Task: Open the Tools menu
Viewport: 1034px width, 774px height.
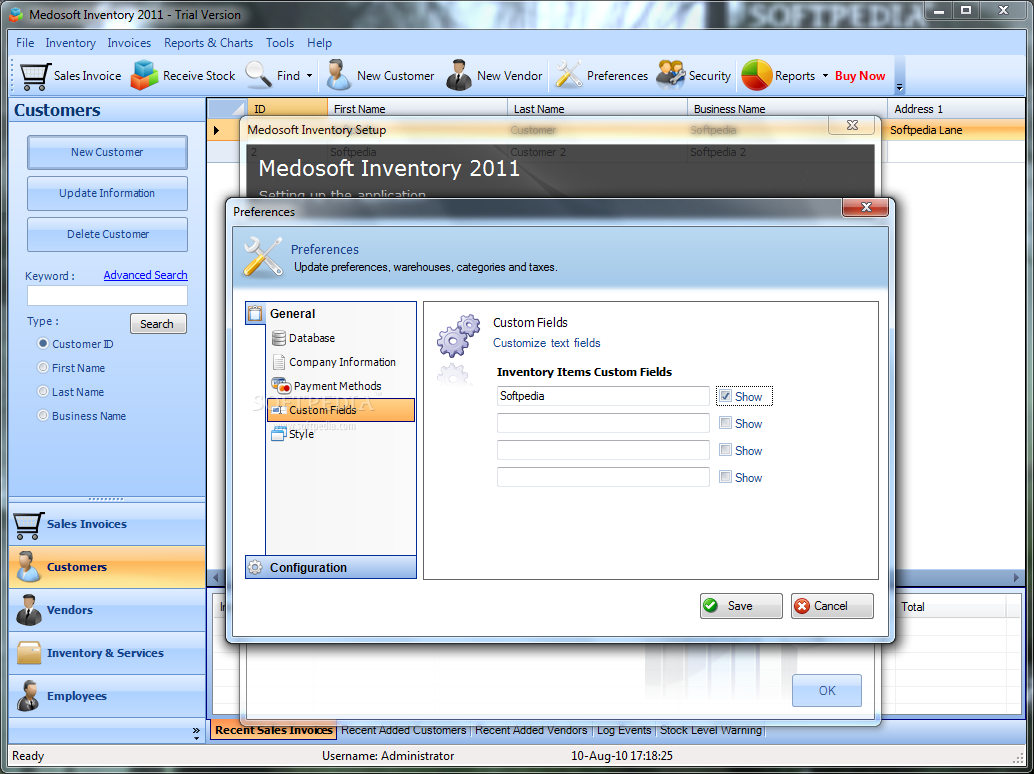Action: pos(280,43)
